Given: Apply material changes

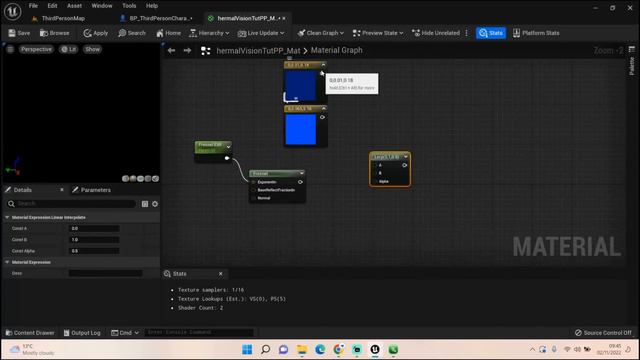Looking at the screenshot, I should point(96,33).
